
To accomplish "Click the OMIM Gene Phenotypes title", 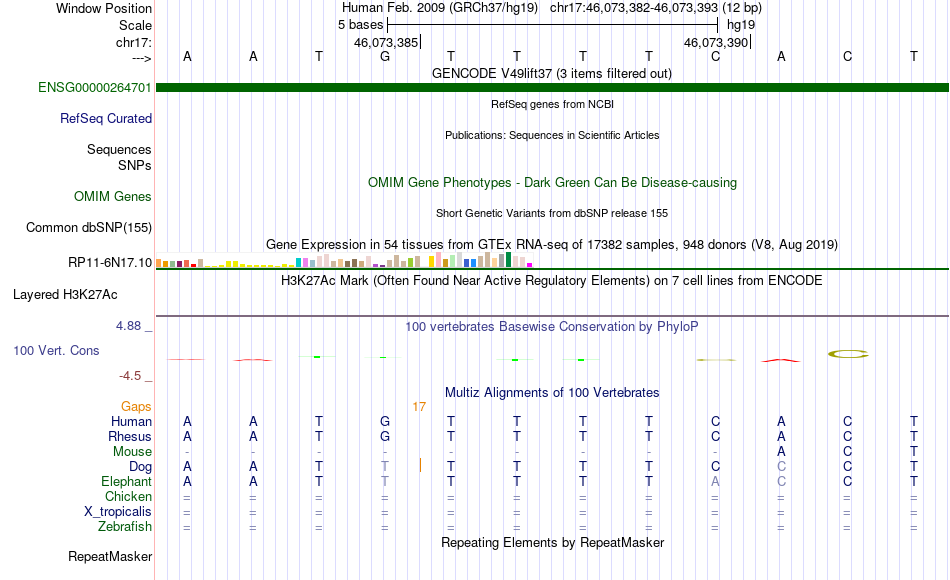I will click(x=553, y=183).
